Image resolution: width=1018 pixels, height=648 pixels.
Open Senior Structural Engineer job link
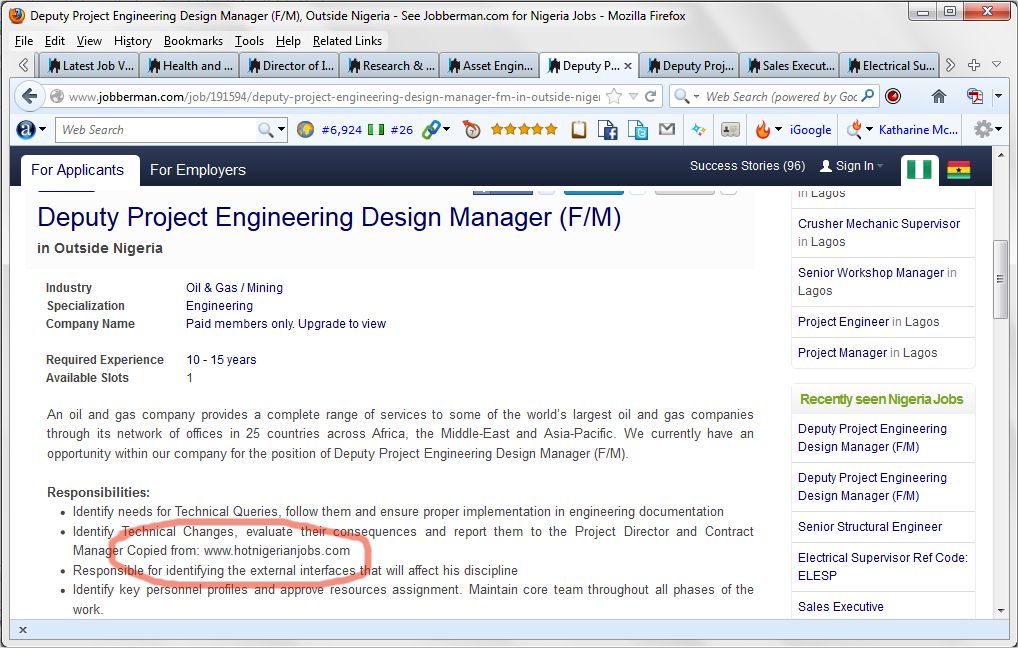(x=870, y=527)
